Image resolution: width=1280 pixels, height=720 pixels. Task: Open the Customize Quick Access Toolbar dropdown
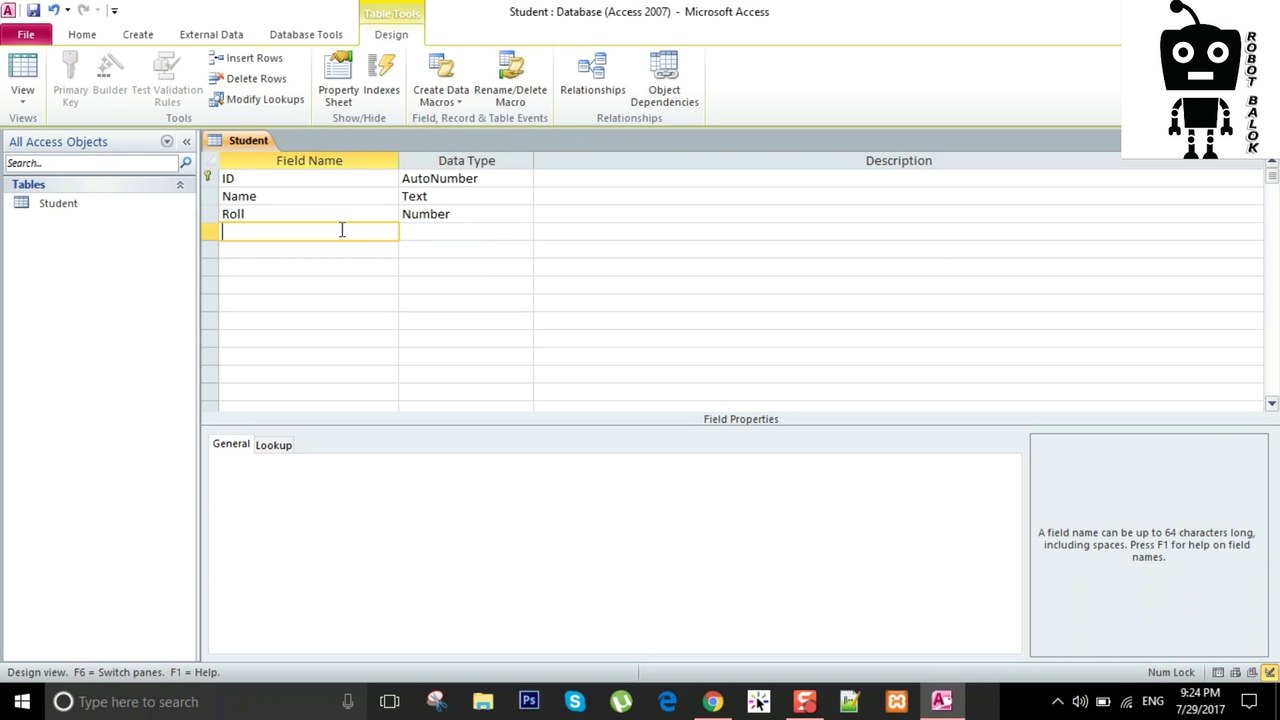[114, 11]
